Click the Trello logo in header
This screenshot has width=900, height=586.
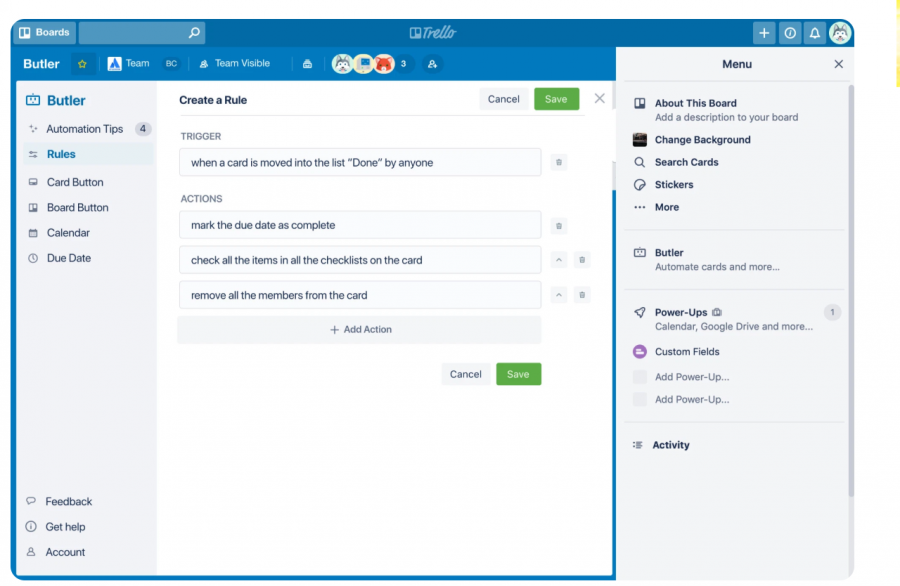tap(433, 33)
